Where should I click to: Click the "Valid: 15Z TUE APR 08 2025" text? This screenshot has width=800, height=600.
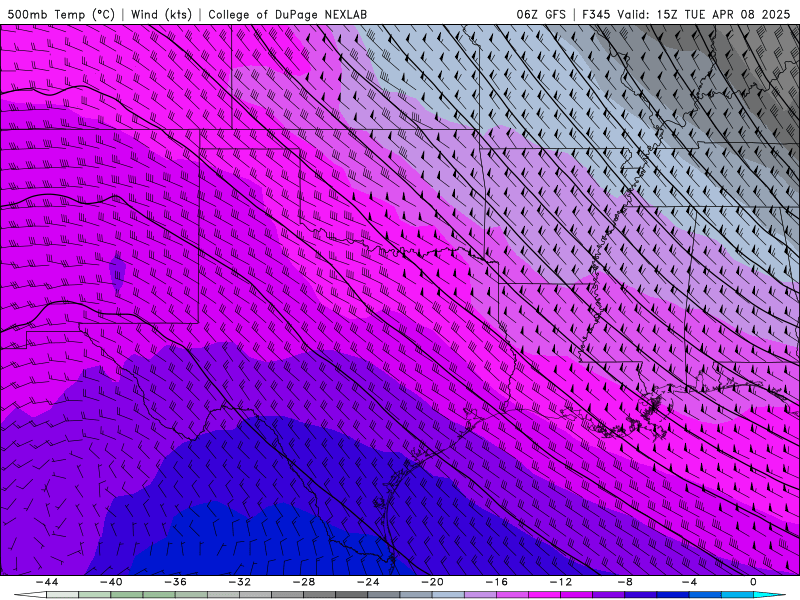coord(704,14)
